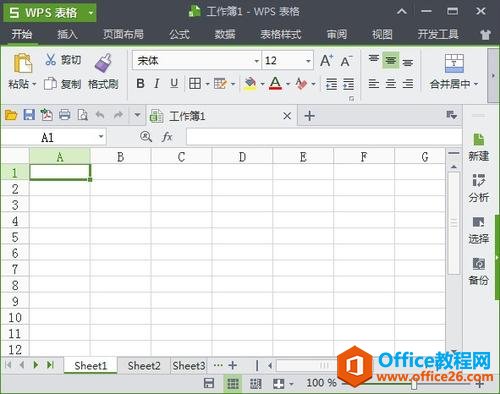Click the Cut (剪切) scissors icon
The width and height of the screenshot is (500, 394).
click(x=50, y=60)
